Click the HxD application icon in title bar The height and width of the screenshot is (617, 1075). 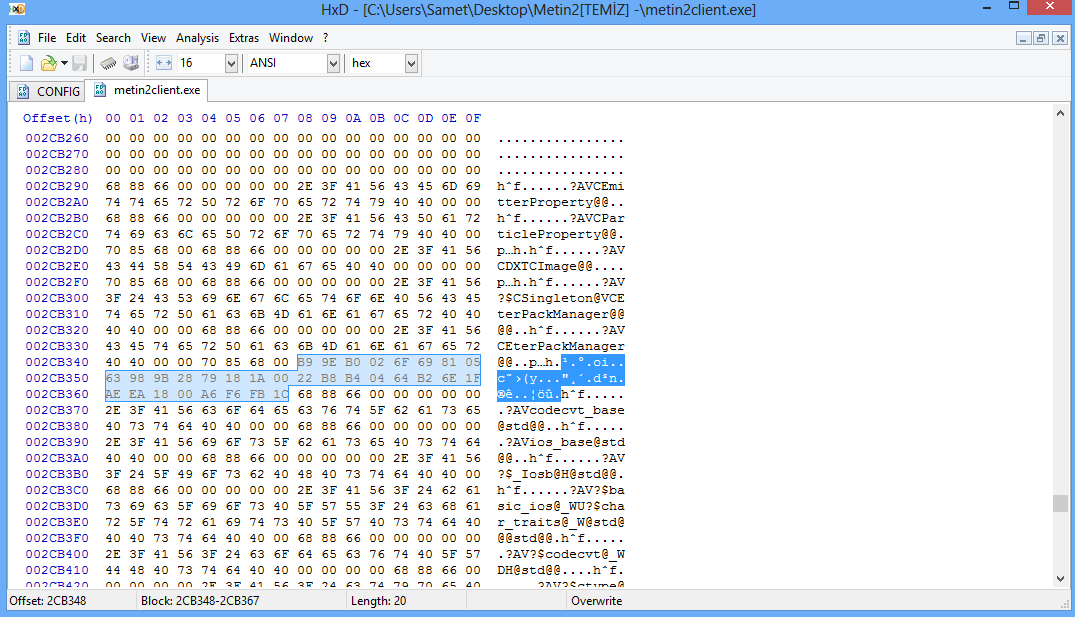tap(17, 10)
